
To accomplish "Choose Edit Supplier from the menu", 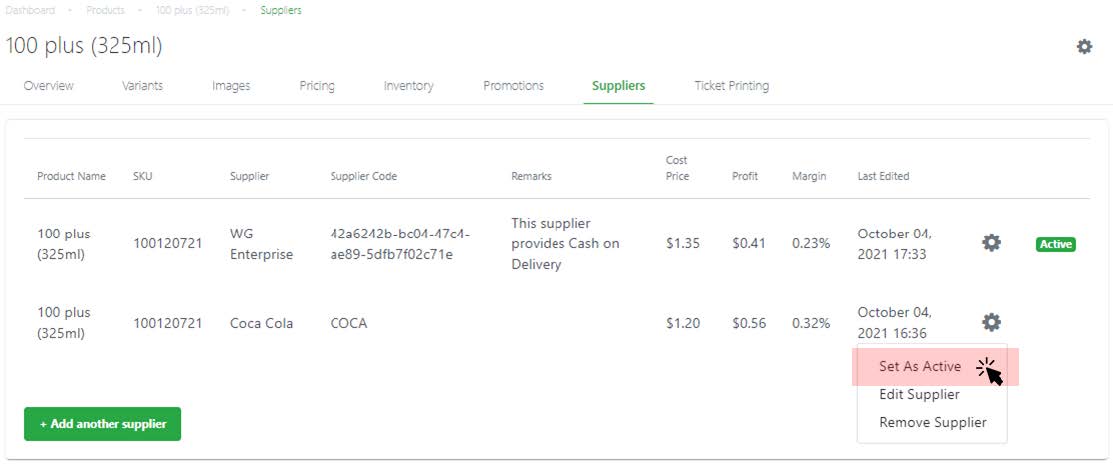I will [919, 394].
